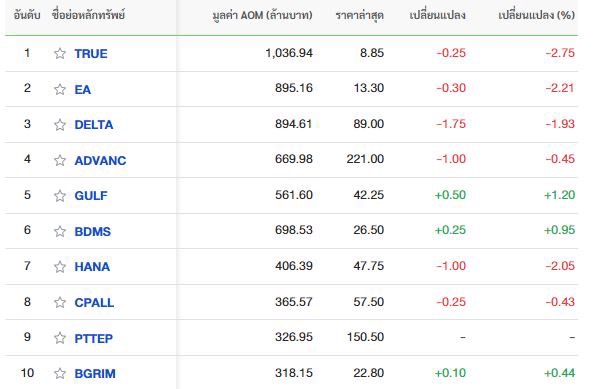Toggle favorite star for DELTA
The height and width of the screenshot is (389, 594).
click(x=59, y=125)
